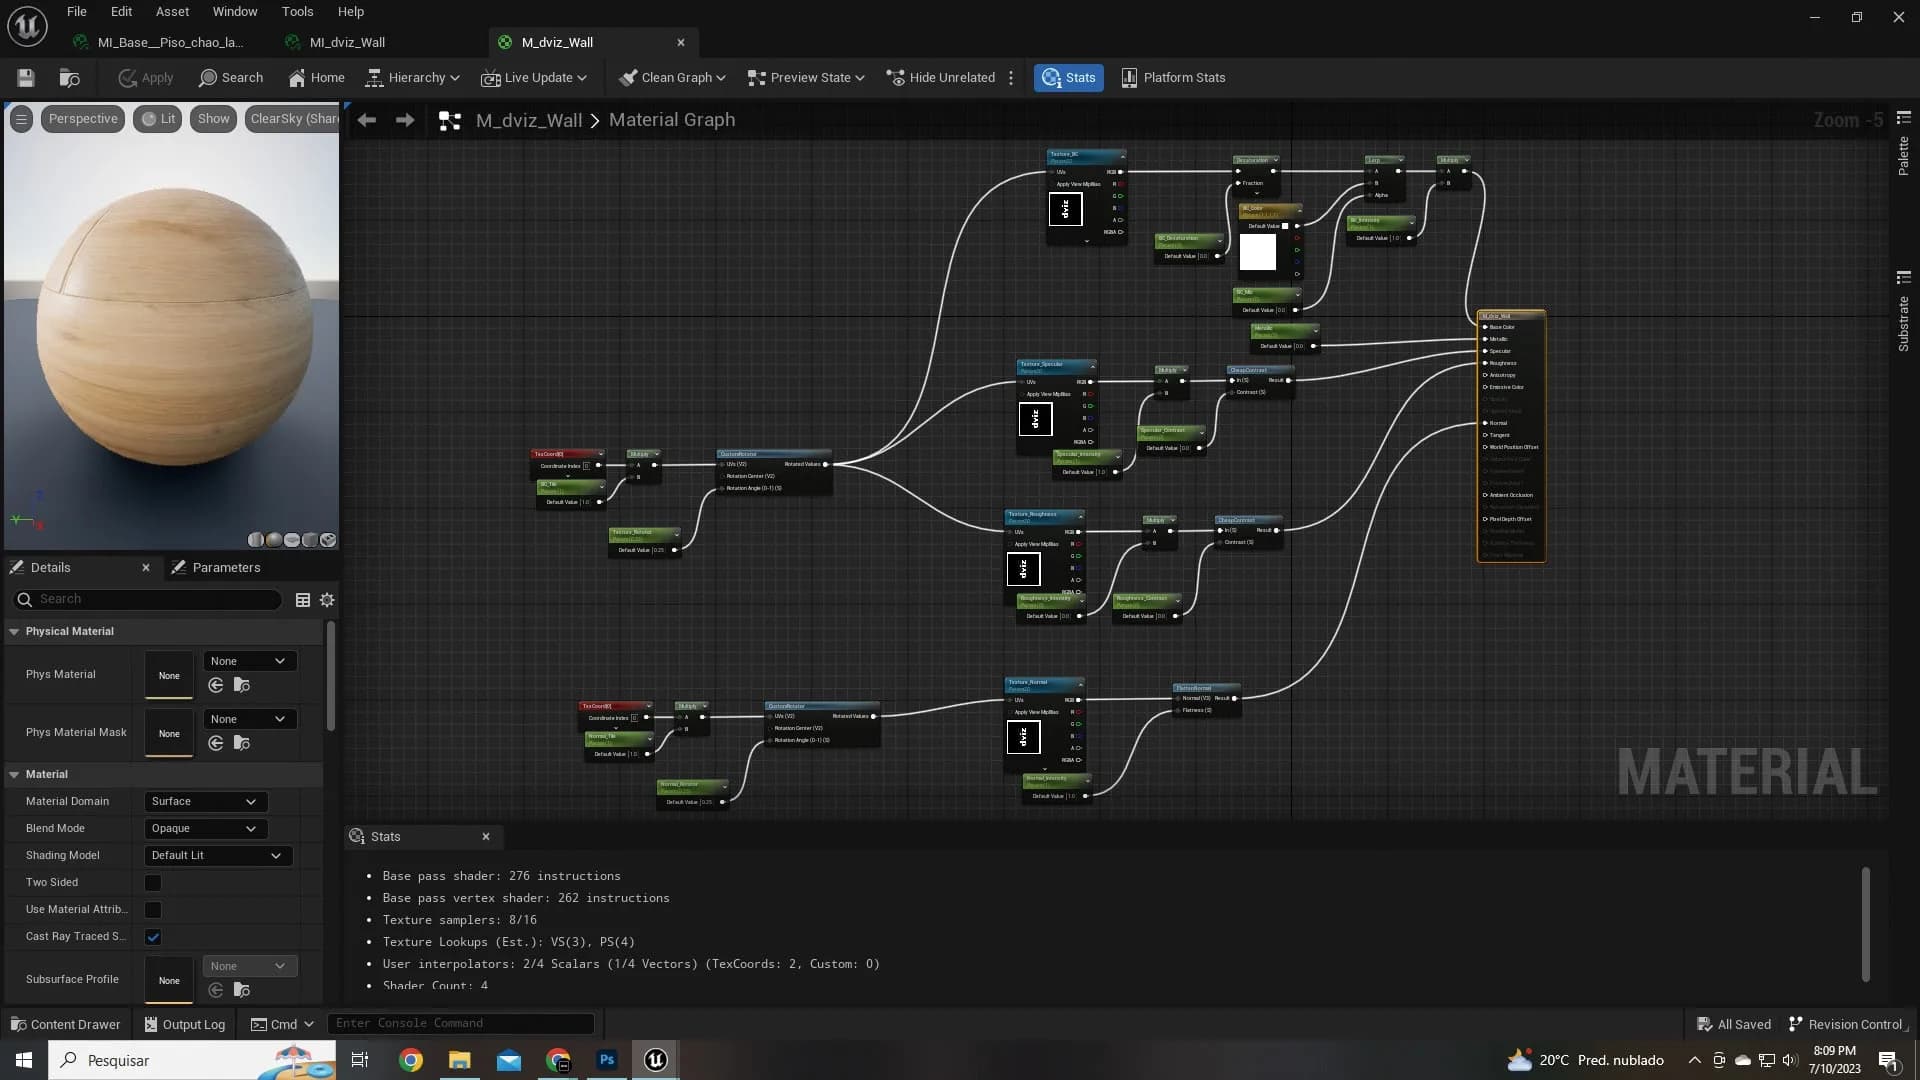Open viewport options hamburger menu
The height and width of the screenshot is (1080, 1920).
tap(21, 119)
